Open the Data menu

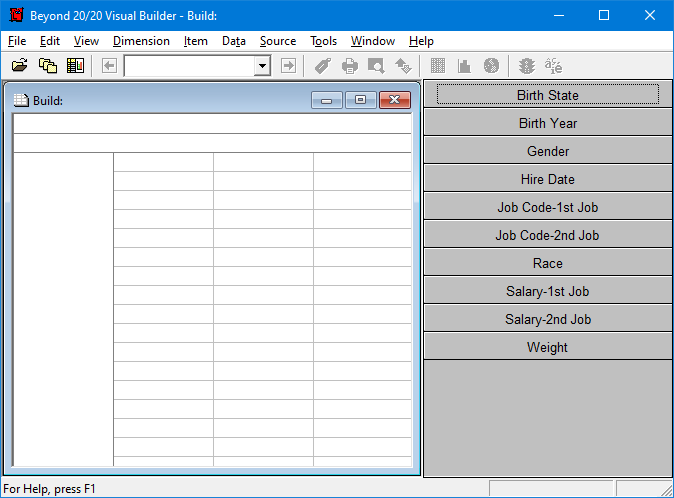point(234,41)
